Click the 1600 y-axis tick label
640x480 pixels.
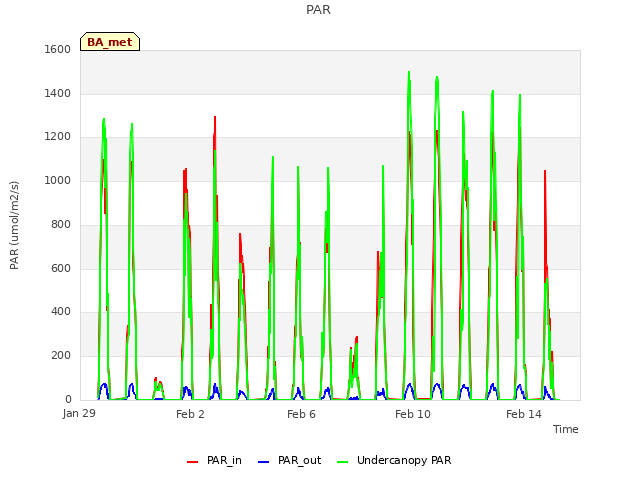click(x=58, y=49)
